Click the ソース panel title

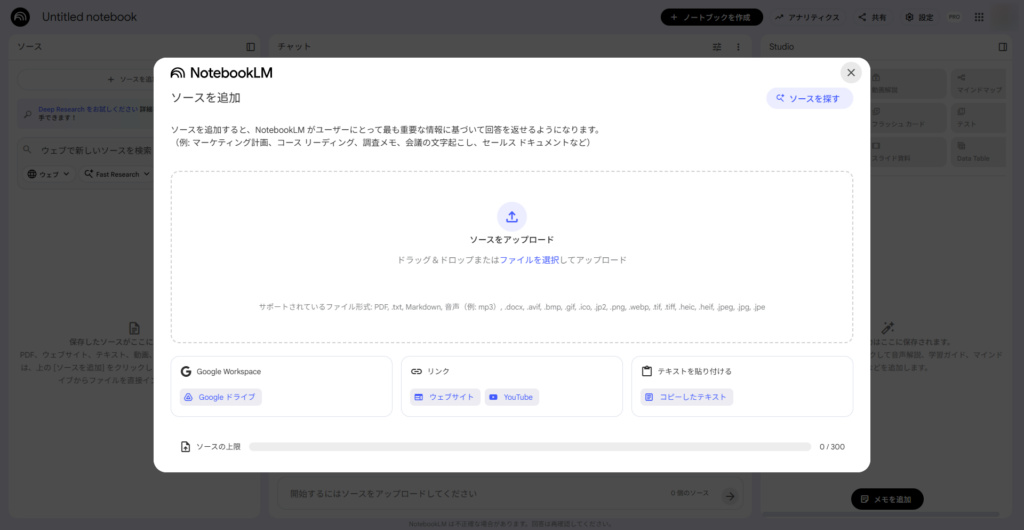(30, 47)
